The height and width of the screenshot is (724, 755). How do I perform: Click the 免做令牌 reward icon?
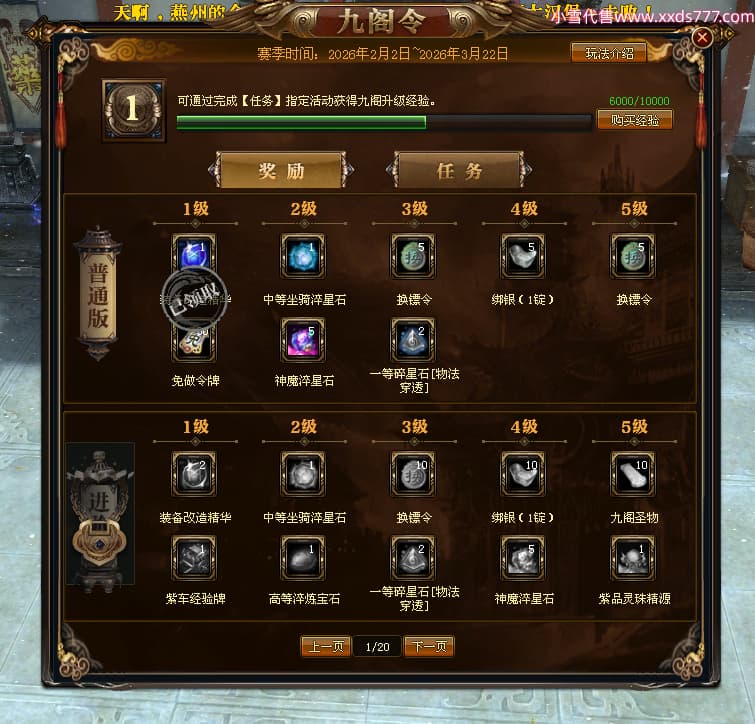coord(194,342)
